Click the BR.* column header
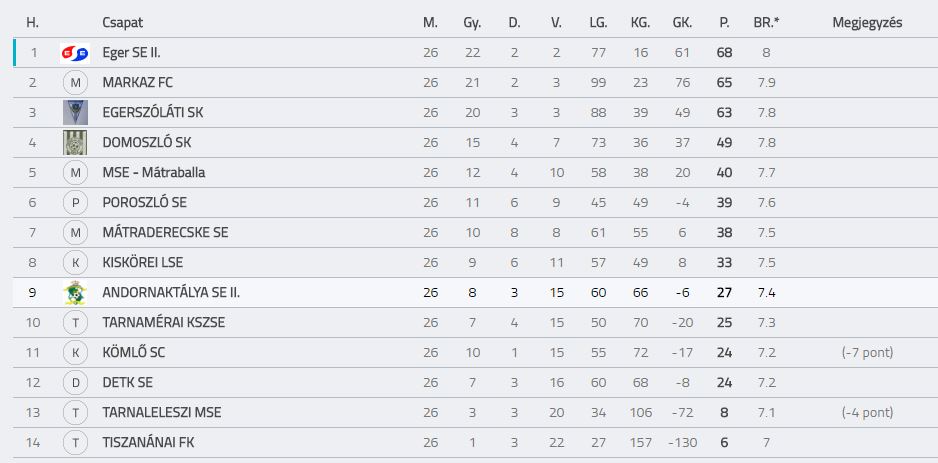 (766, 23)
